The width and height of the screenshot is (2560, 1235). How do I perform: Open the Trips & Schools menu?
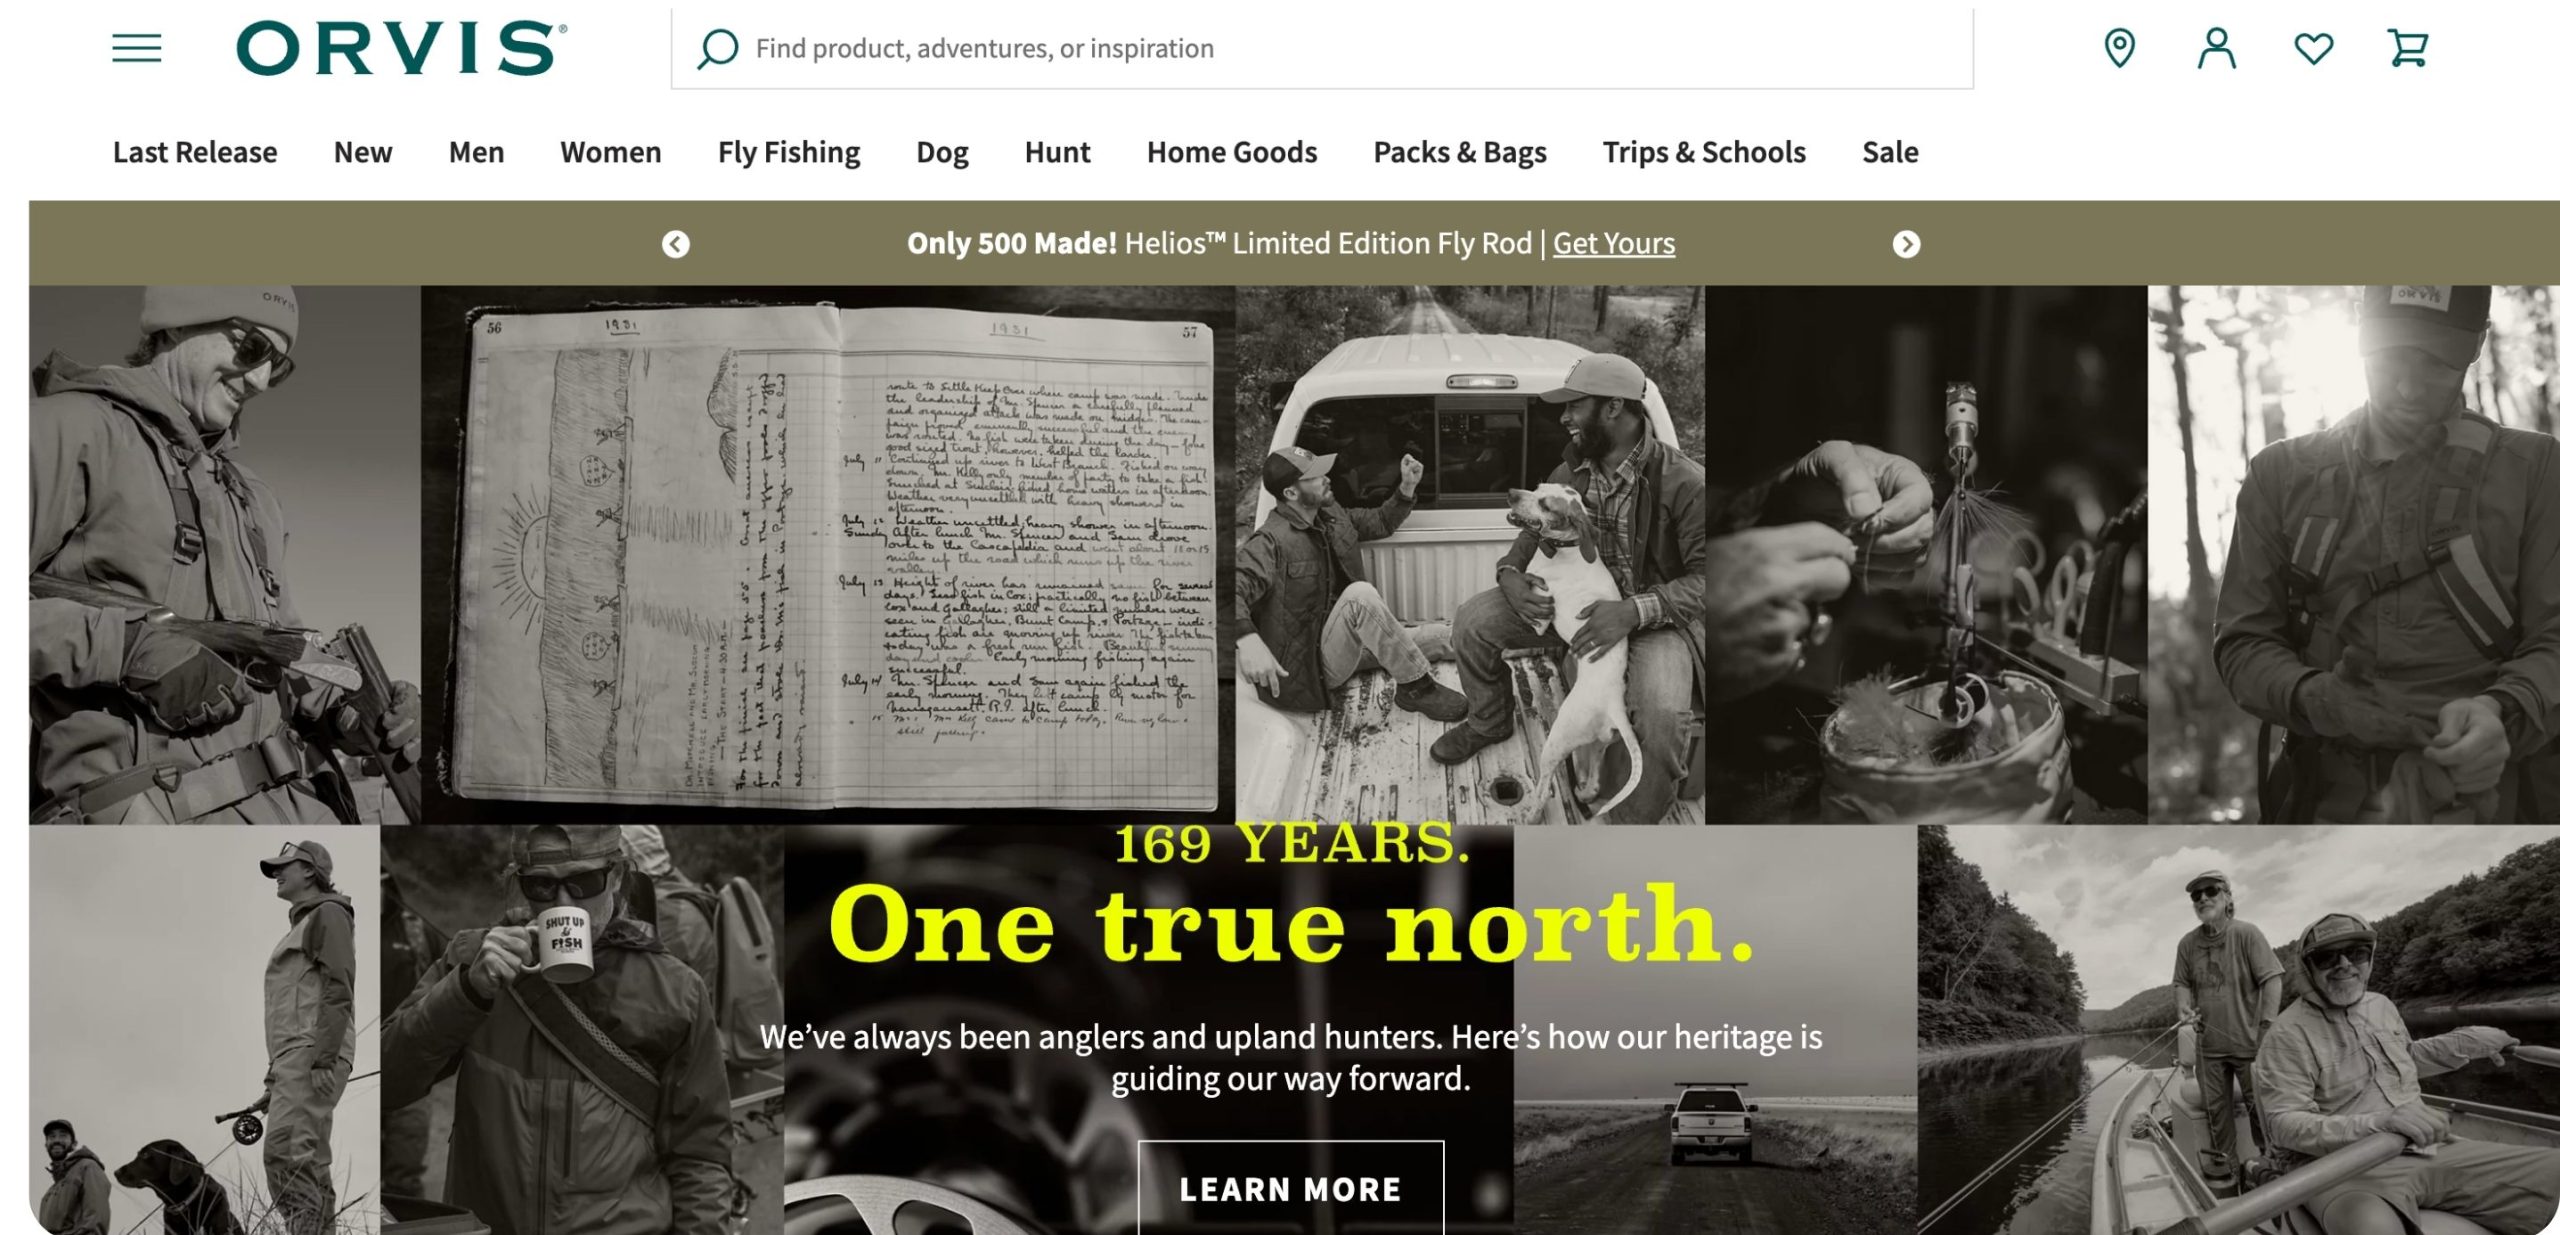click(x=1704, y=152)
